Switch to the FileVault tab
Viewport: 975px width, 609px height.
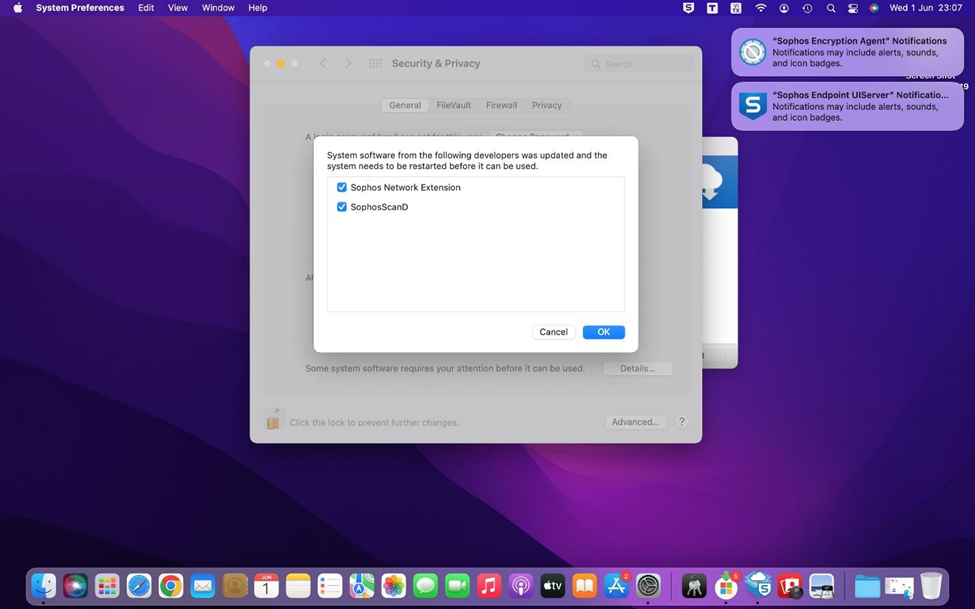(x=453, y=105)
